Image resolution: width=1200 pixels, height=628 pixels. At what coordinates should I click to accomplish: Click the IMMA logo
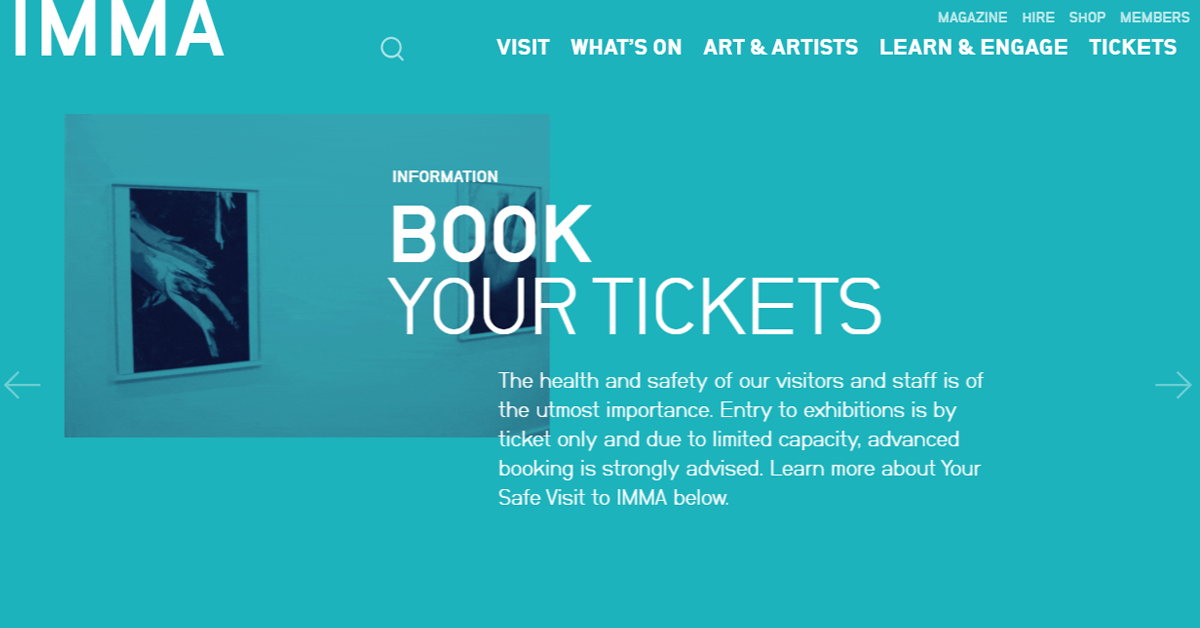click(117, 28)
